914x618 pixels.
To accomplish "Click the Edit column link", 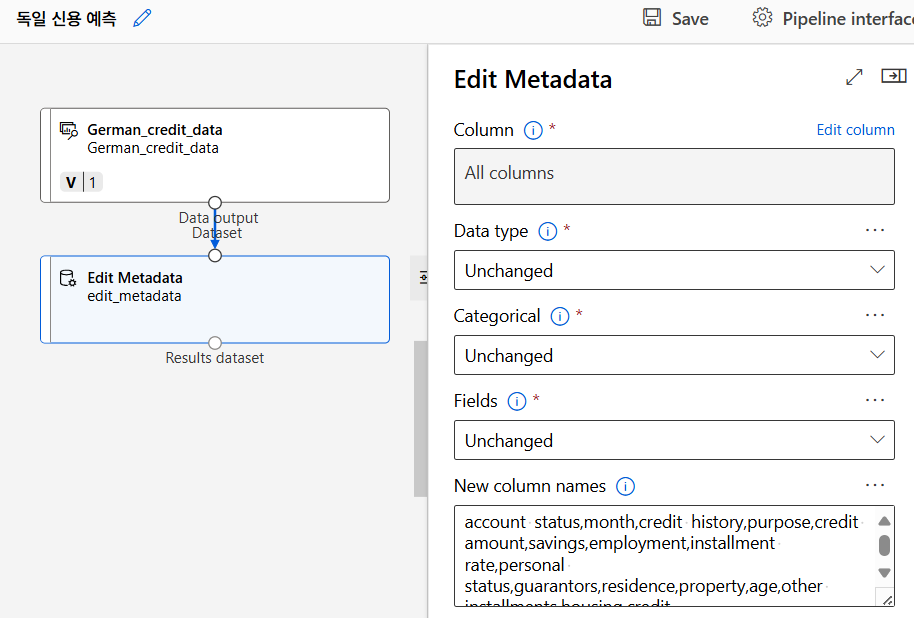I will coord(855,130).
